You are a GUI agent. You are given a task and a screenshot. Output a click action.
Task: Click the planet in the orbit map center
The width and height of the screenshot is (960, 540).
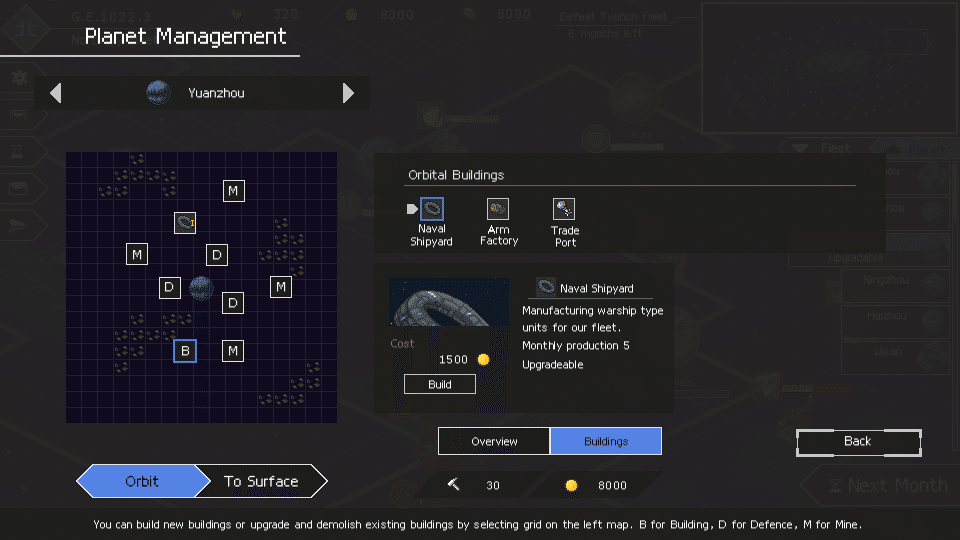click(201, 288)
